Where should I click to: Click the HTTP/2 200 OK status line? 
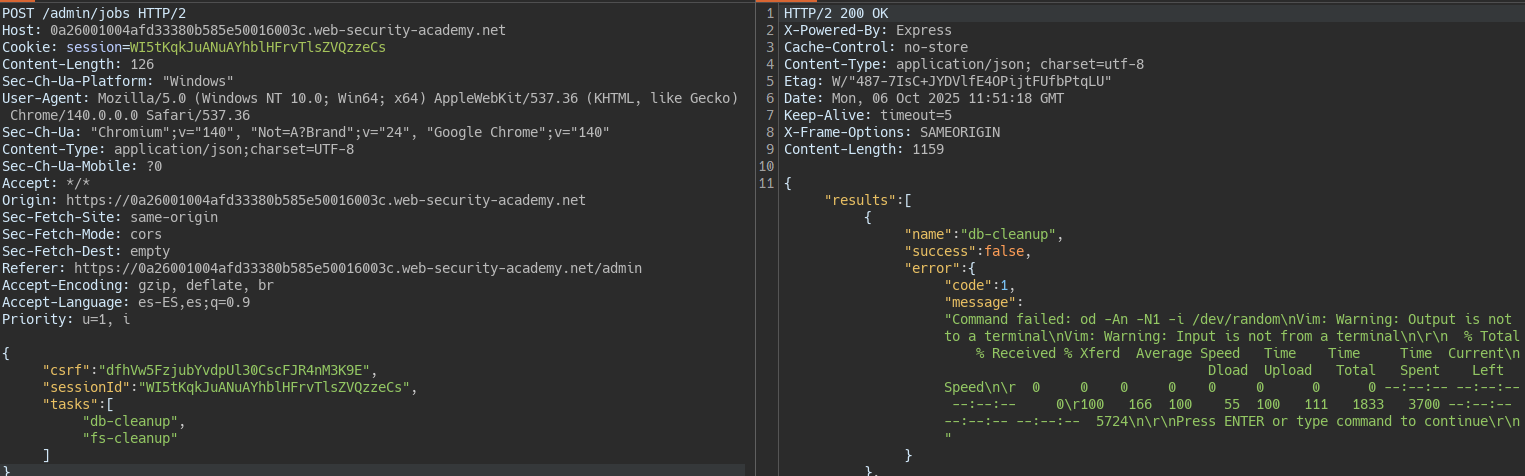(x=836, y=13)
